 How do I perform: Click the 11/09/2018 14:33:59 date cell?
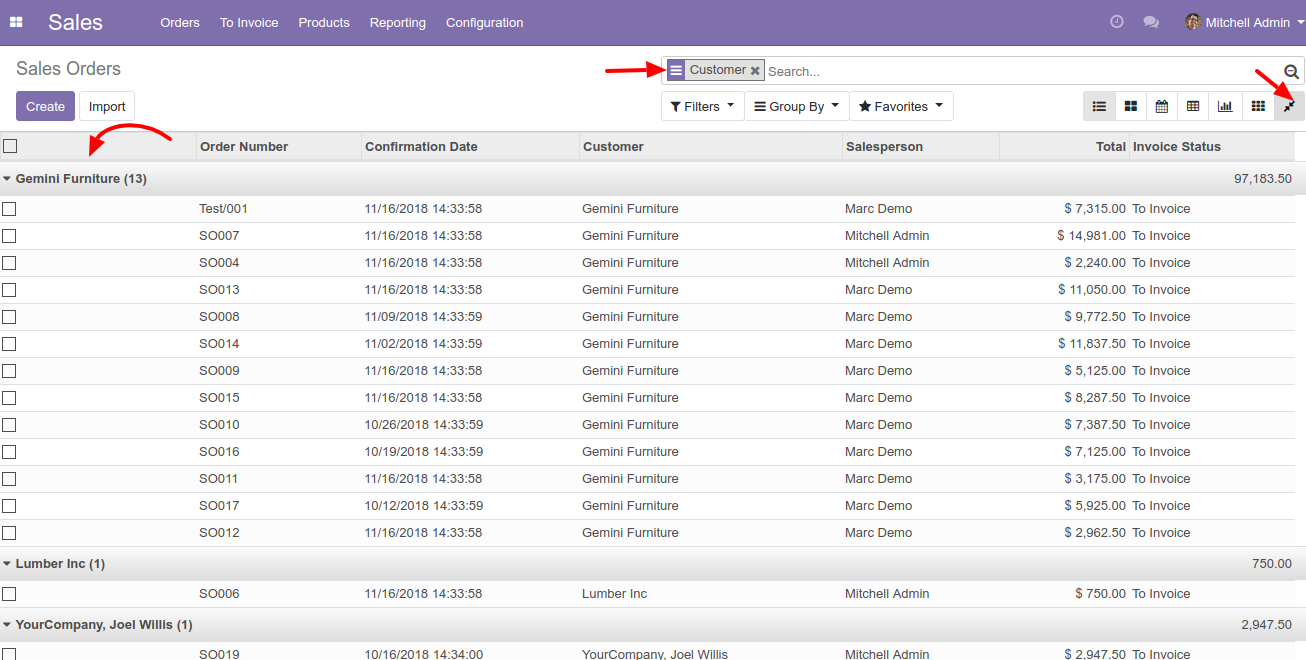[x=423, y=317]
